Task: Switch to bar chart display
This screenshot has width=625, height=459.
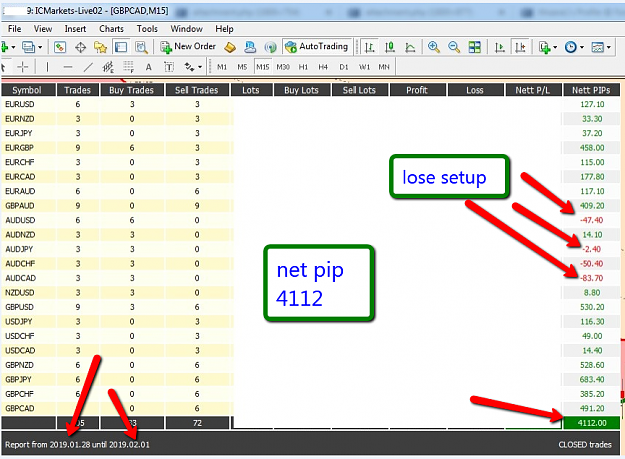Action: coord(369,47)
